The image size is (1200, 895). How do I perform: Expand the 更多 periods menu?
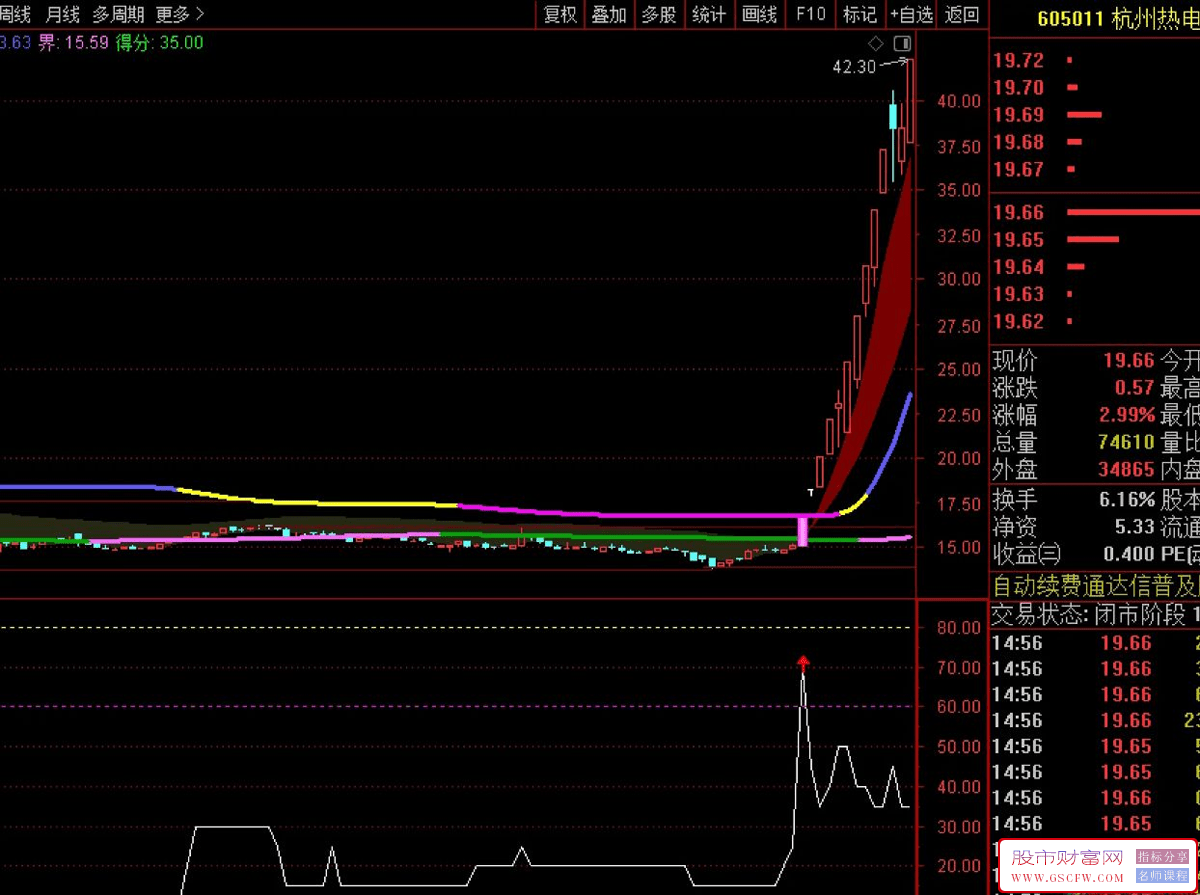point(180,14)
